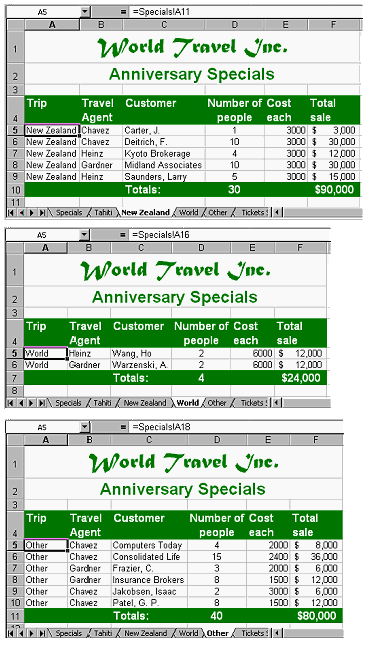The height and width of the screenshot is (647, 365).
Task: Select row 11 header in Other window
Action: click(16, 616)
